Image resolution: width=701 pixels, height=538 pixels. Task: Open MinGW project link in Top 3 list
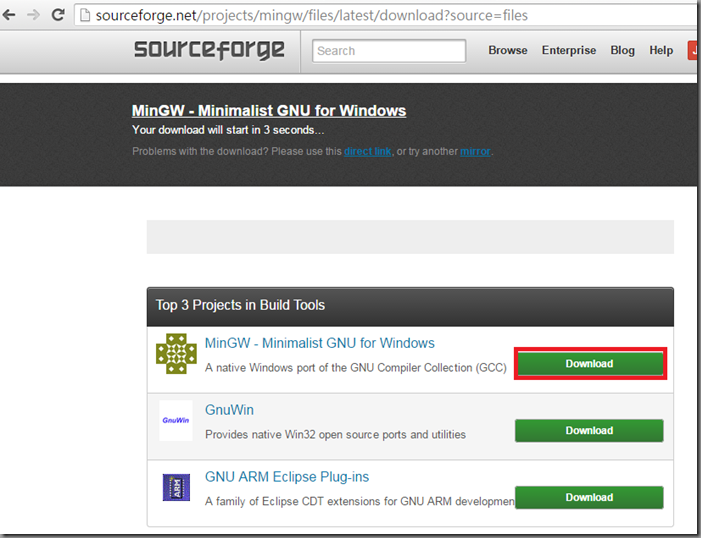[320, 343]
